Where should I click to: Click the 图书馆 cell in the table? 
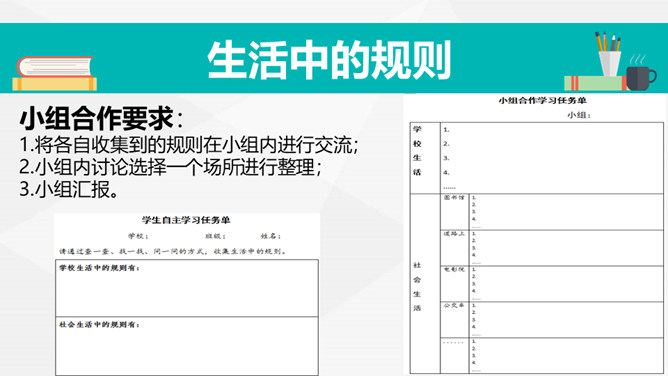coord(455,212)
